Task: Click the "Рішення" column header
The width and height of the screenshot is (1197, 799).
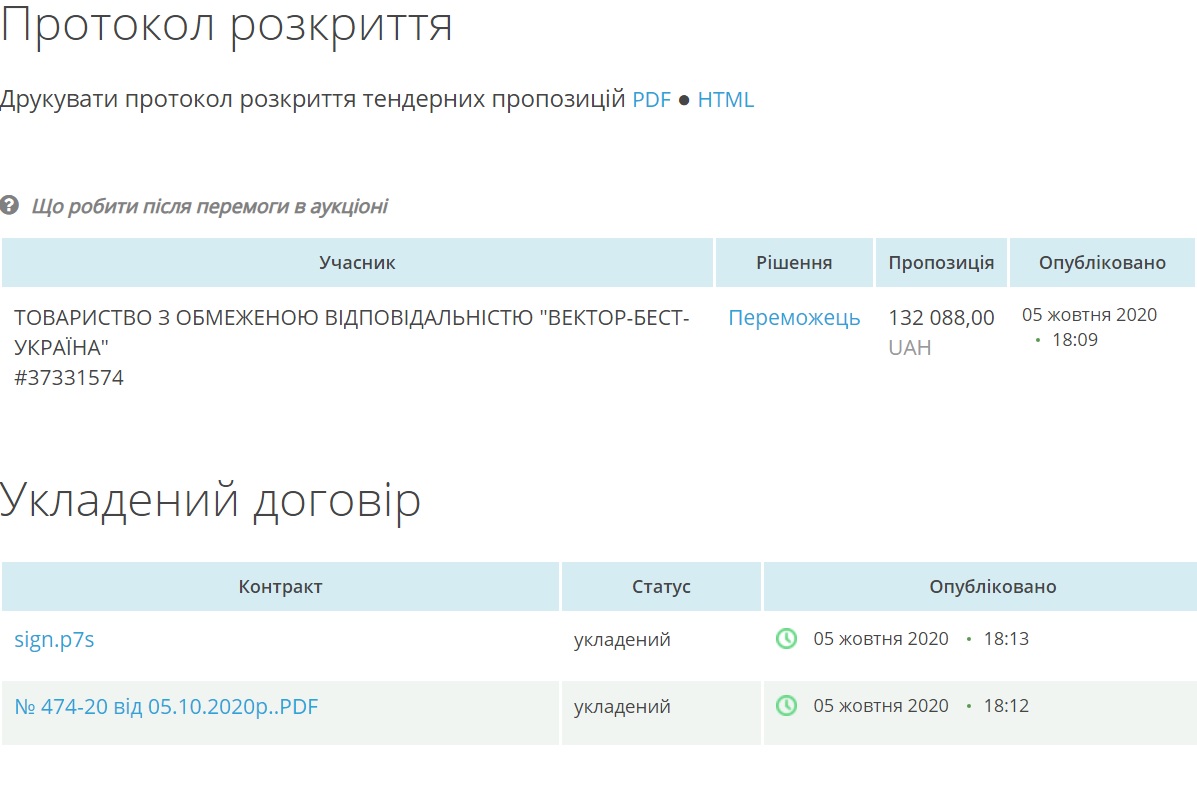Action: [x=794, y=263]
